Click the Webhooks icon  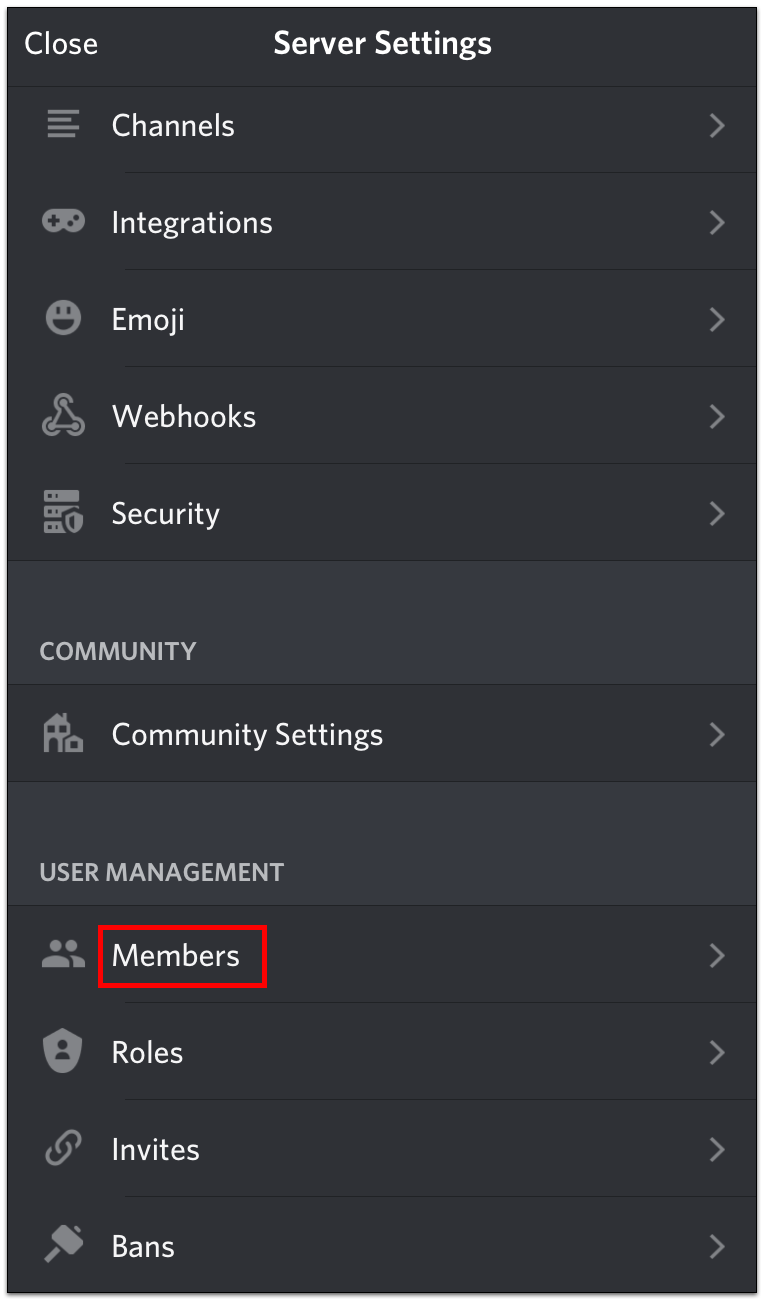click(63, 416)
